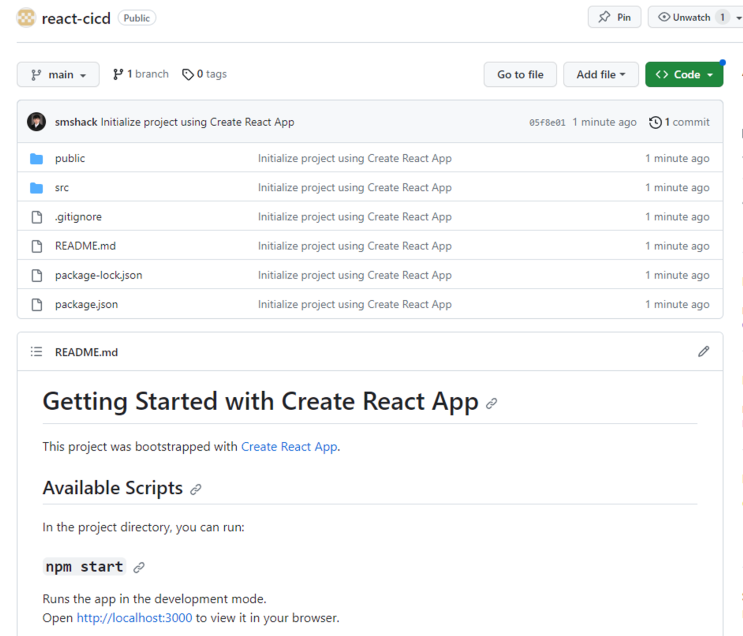Open commit message in the package.json row
The image size is (743, 636).
(354, 304)
